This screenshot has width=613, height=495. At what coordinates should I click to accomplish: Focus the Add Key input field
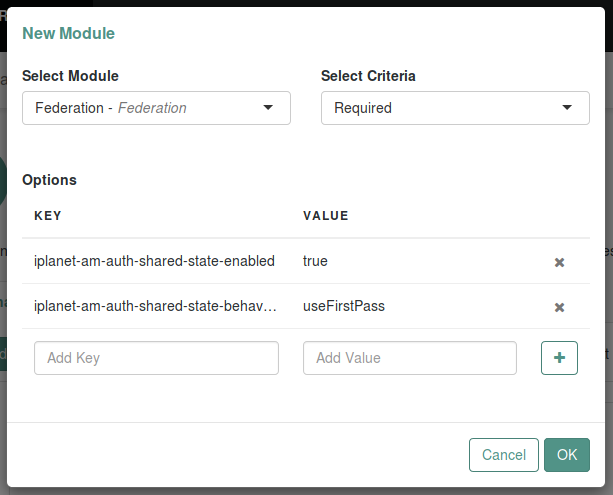pos(156,358)
